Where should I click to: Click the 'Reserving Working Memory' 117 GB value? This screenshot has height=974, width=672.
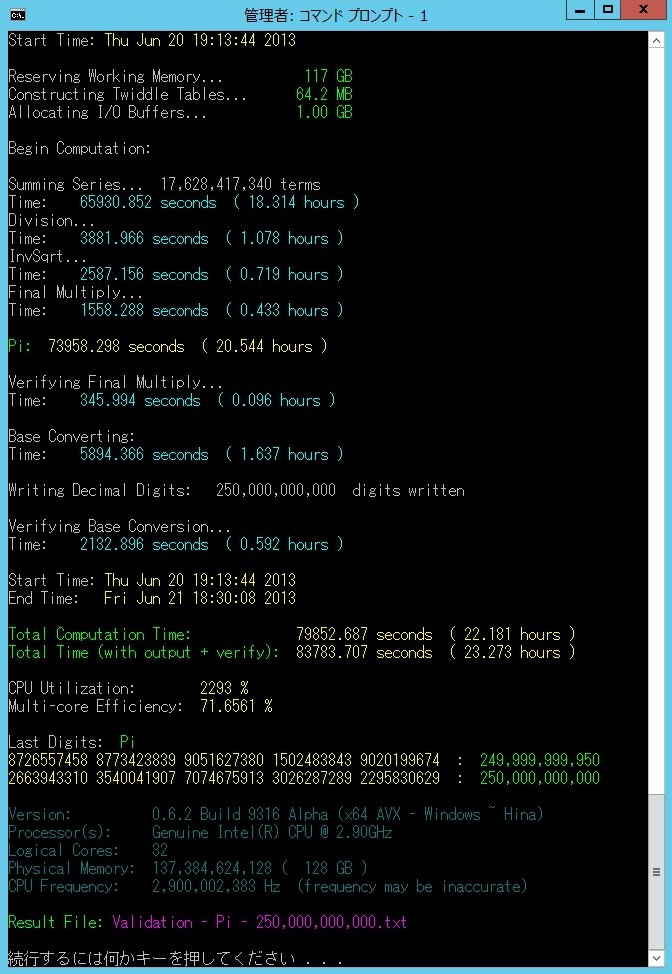[328, 76]
